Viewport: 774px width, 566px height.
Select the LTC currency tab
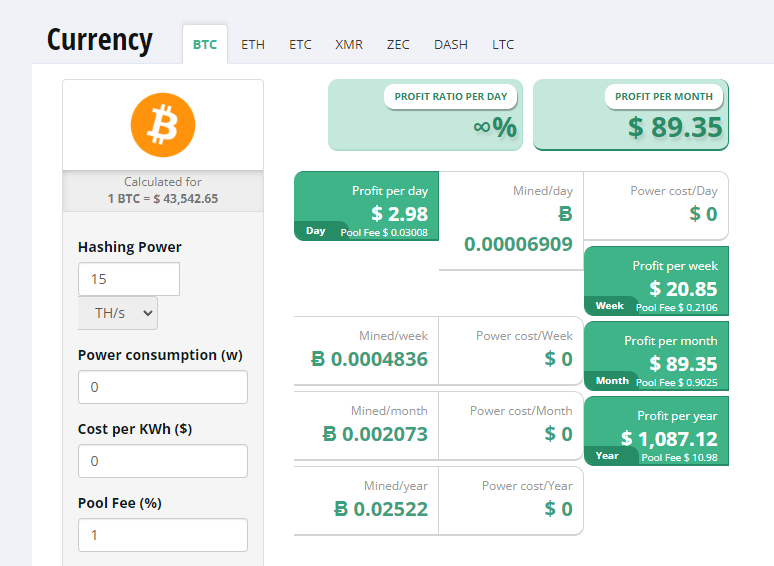click(x=503, y=45)
